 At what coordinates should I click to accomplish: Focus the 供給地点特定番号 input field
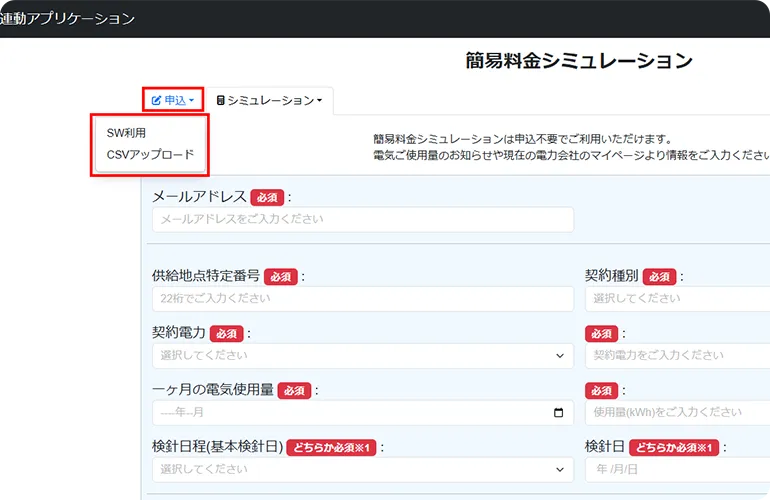tap(363, 299)
